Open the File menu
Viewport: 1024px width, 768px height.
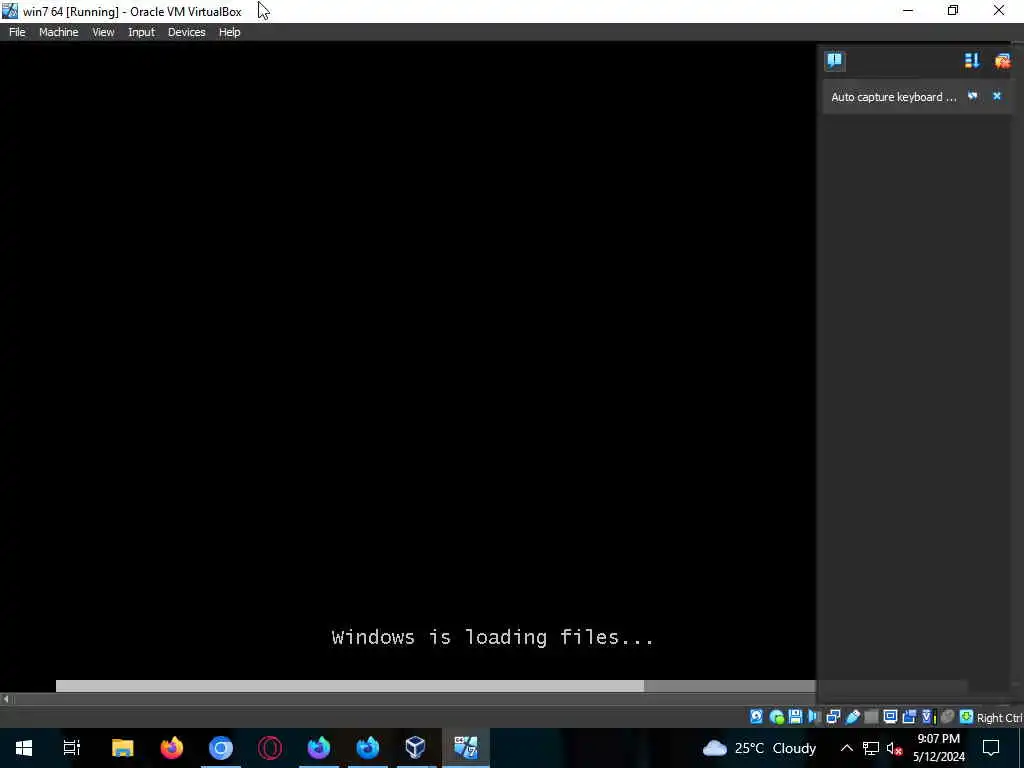coord(17,32)
